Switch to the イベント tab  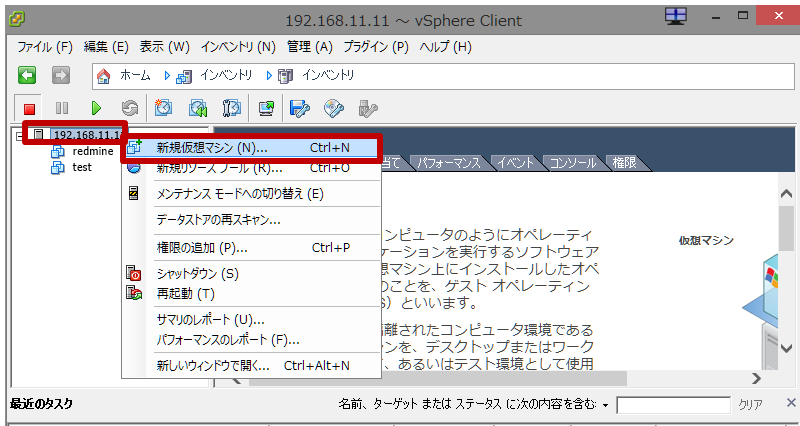[x=515, y=163]
